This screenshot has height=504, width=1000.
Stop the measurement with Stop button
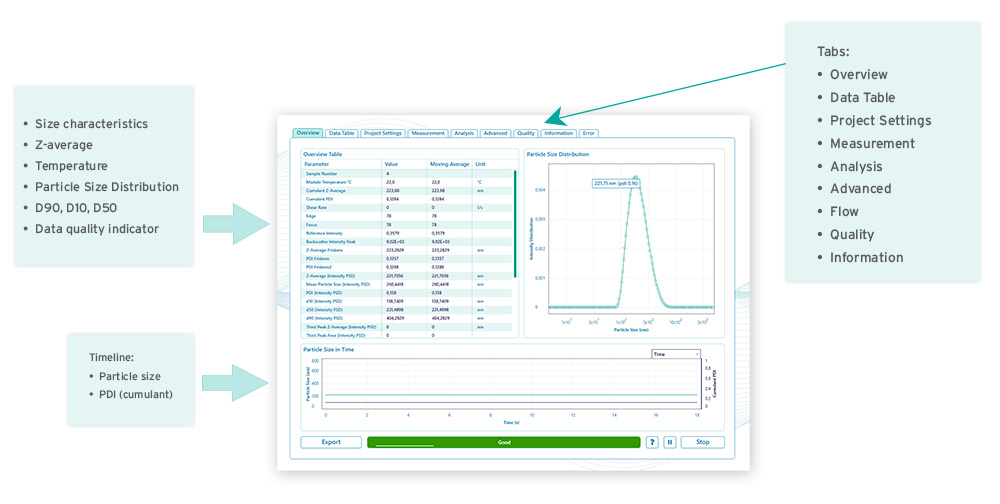[702, 442]
